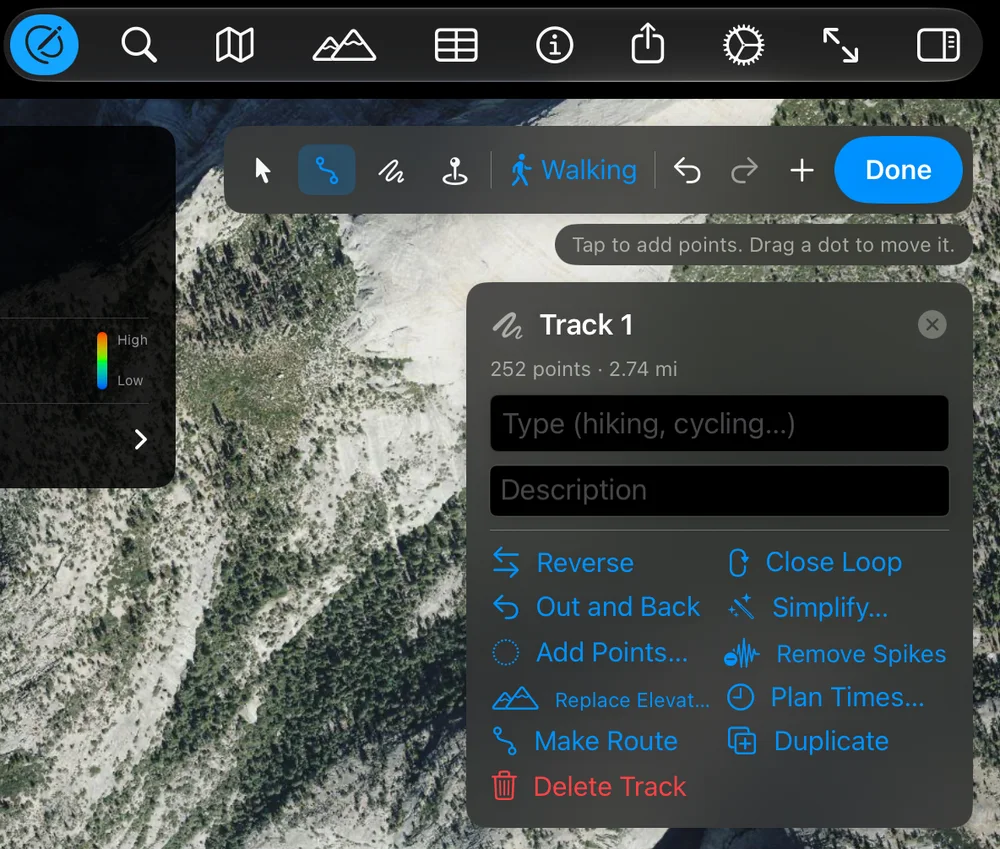This screenshot has height=849, width=1000.
Task: Open the folded map icon
Action: coord(235,45)
